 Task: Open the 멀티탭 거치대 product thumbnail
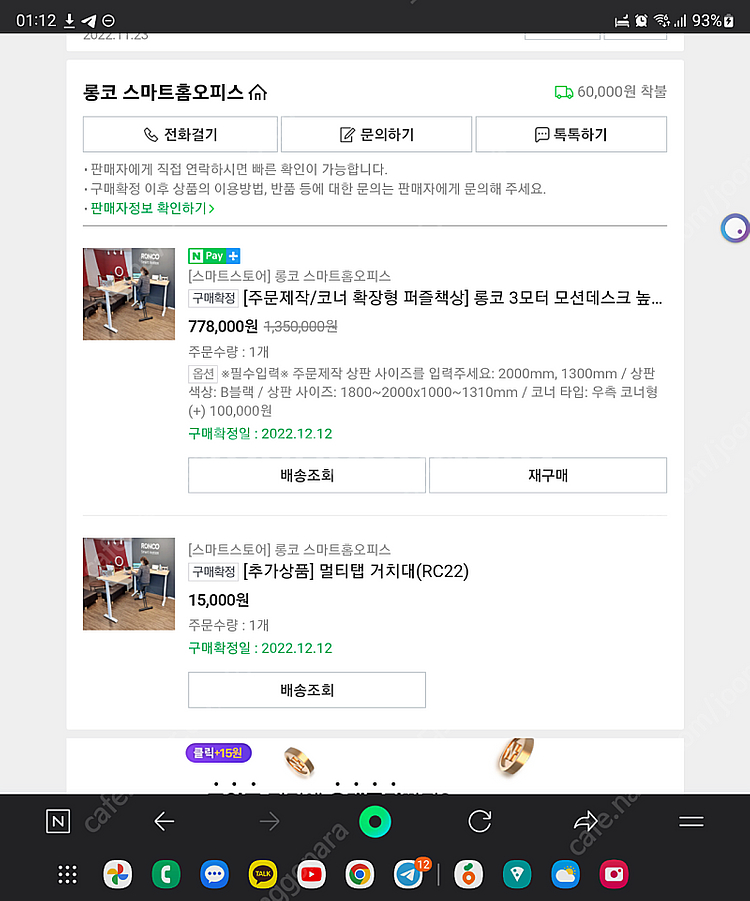click(x=129, y=584)
